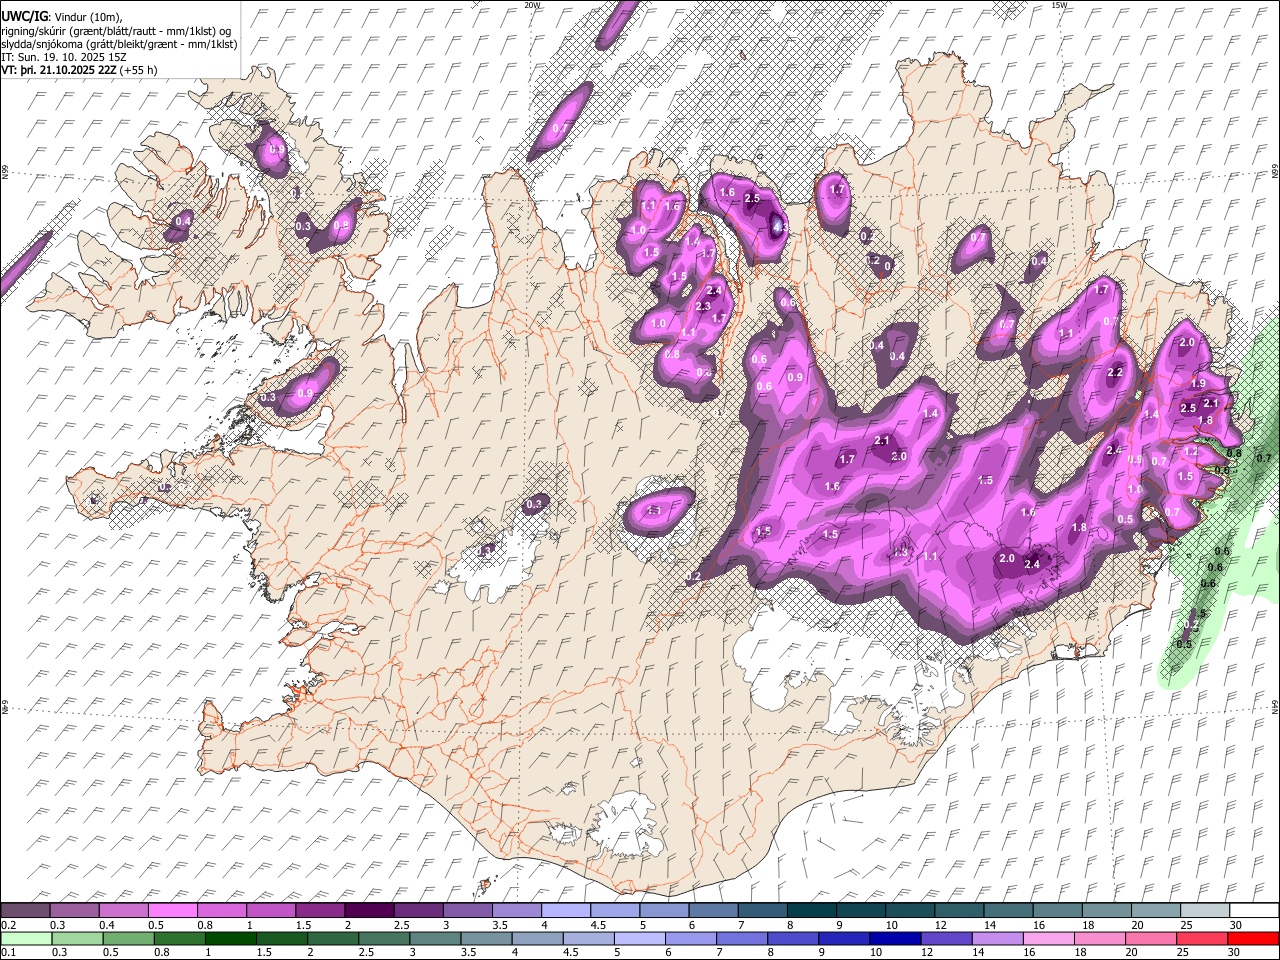The image size is (1280, 960).
Task: Click the 1.9 snowfall value in the east
Action: pos(1198,383)
